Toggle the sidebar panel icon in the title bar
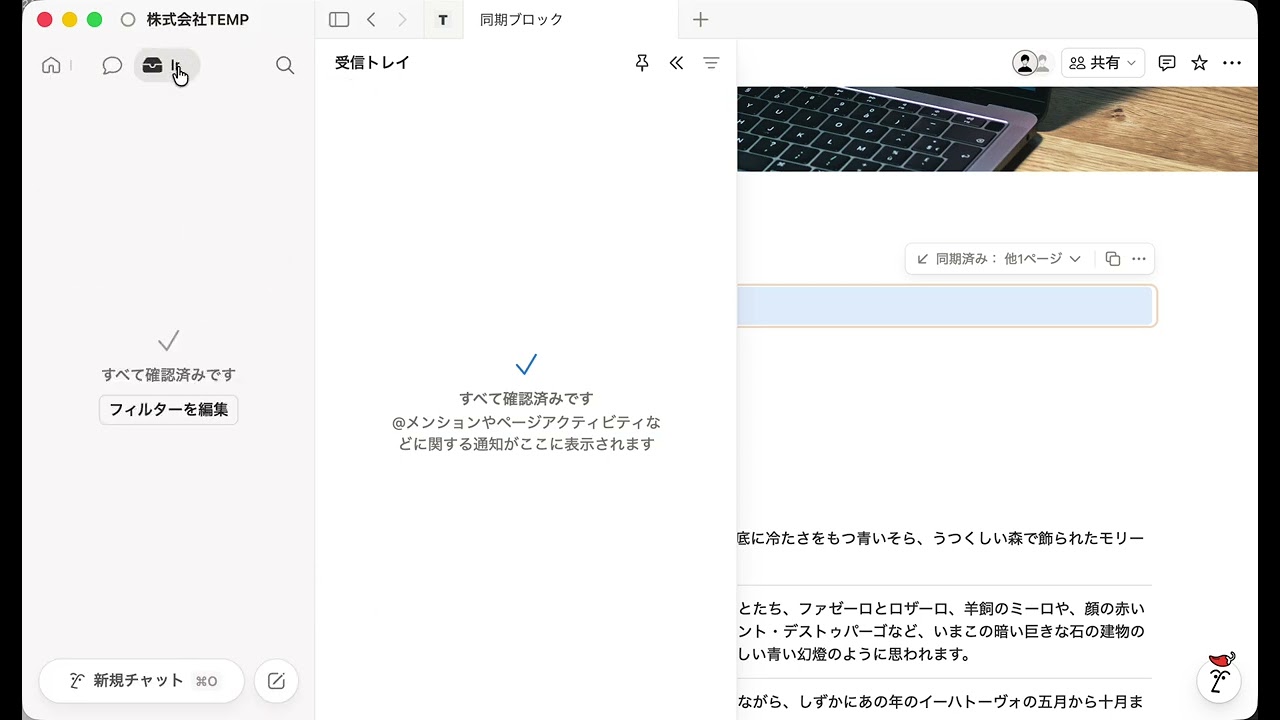 (x=339, y=20)
